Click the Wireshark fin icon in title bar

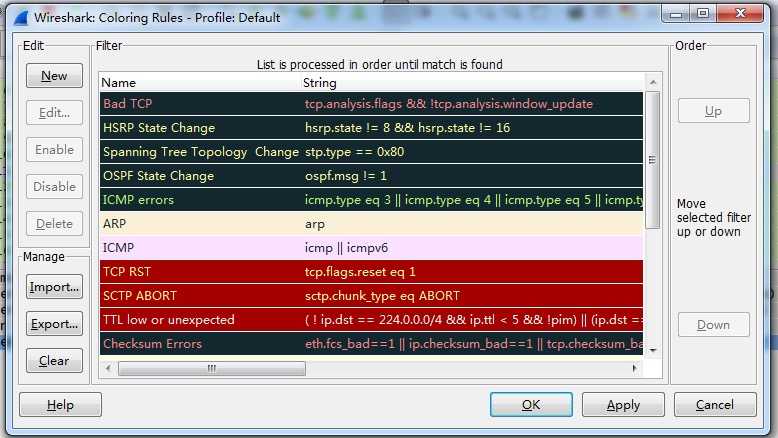pos(21,18)
